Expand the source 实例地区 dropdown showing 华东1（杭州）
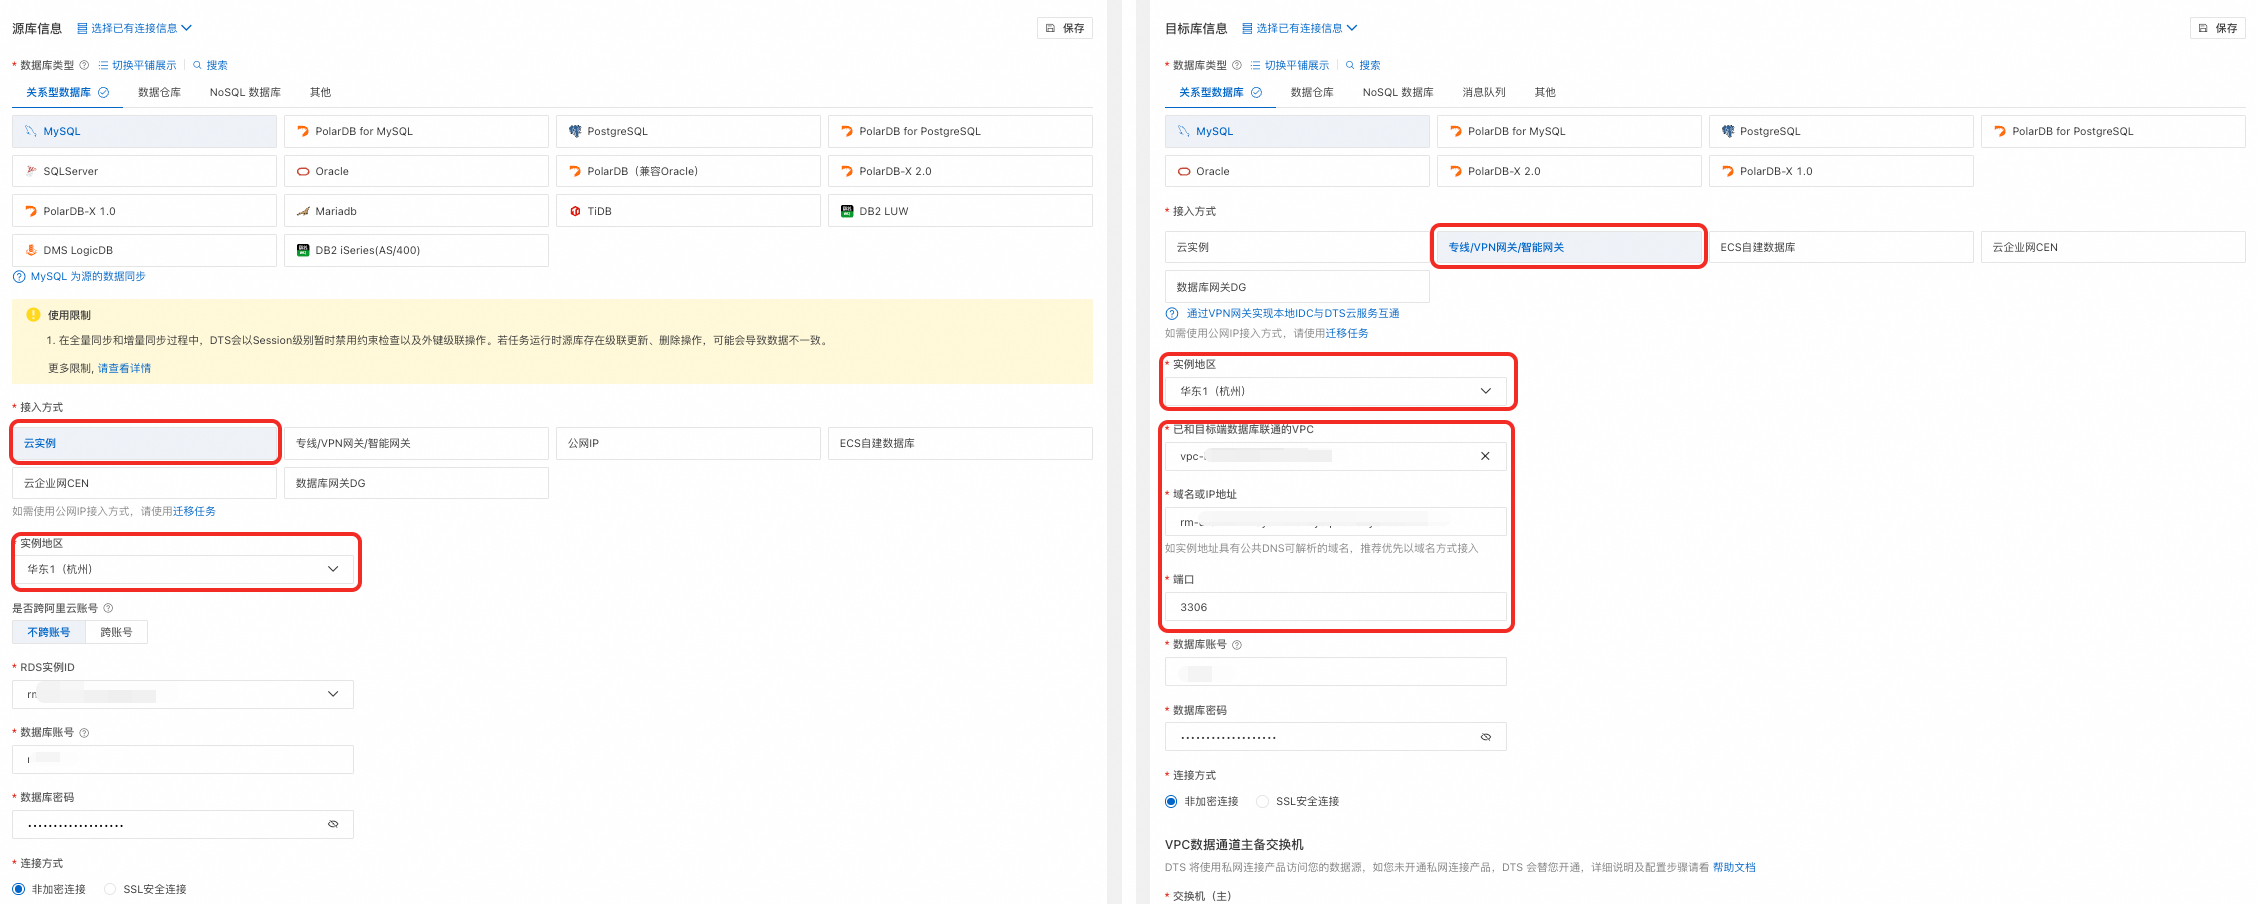 pos(183,569)
